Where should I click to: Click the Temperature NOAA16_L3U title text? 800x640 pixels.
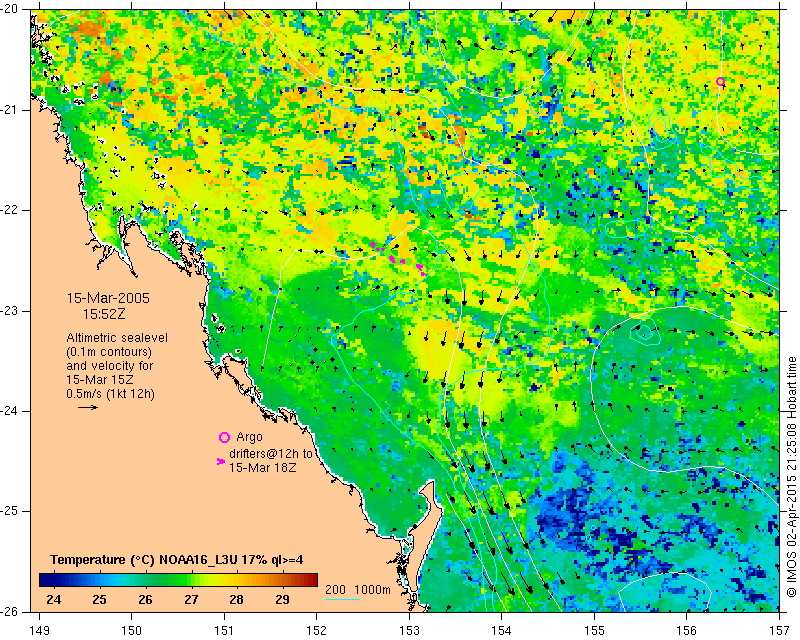coord(177,560)
